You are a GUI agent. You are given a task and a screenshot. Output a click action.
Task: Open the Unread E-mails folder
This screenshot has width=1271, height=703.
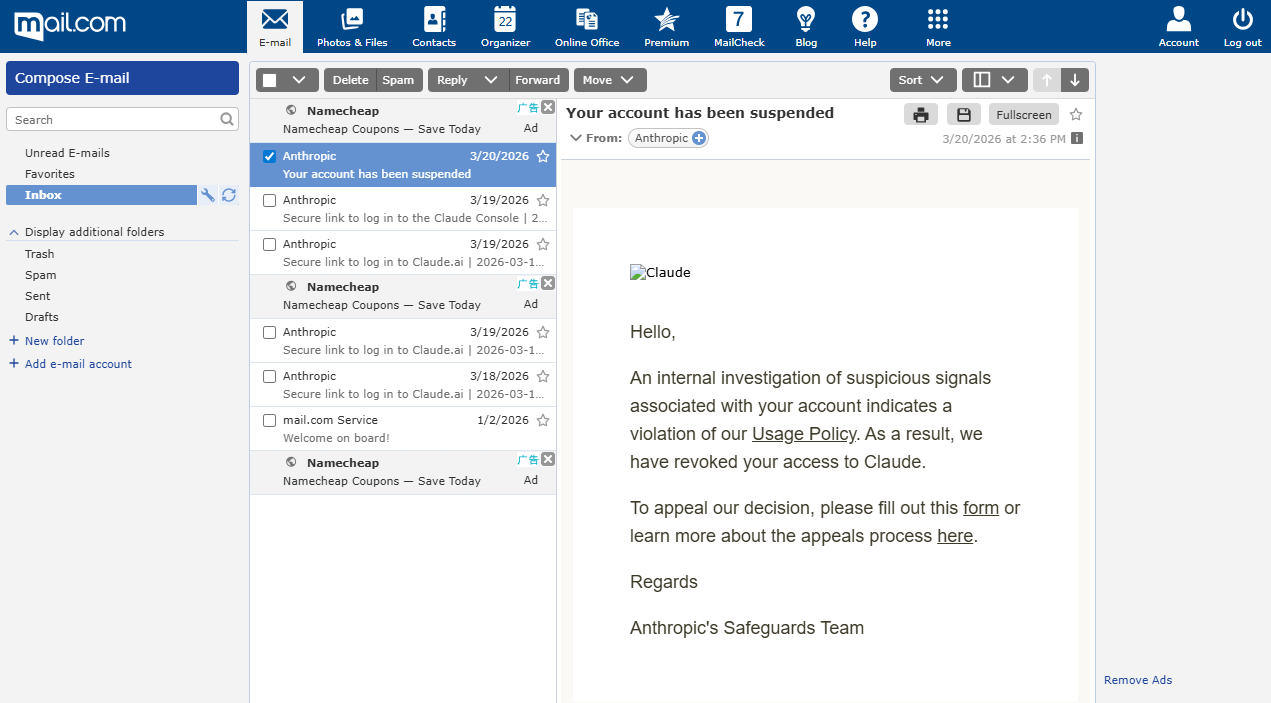coord(67,153)
